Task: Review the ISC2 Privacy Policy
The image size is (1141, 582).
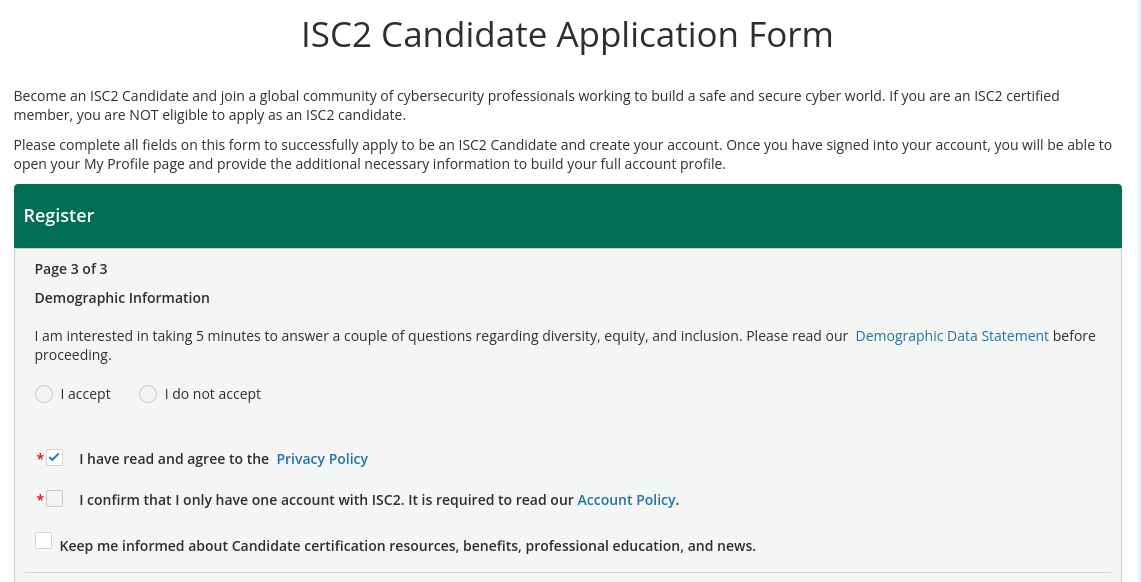Action: click(x=322, y=458)
